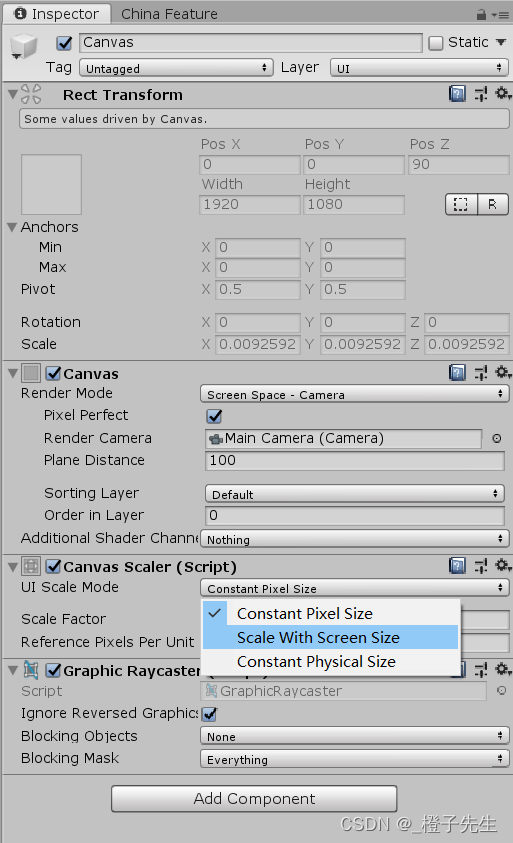Open Rect Transform preset selector icon
The width and height of the screenshot is (513, 843).
481,94
